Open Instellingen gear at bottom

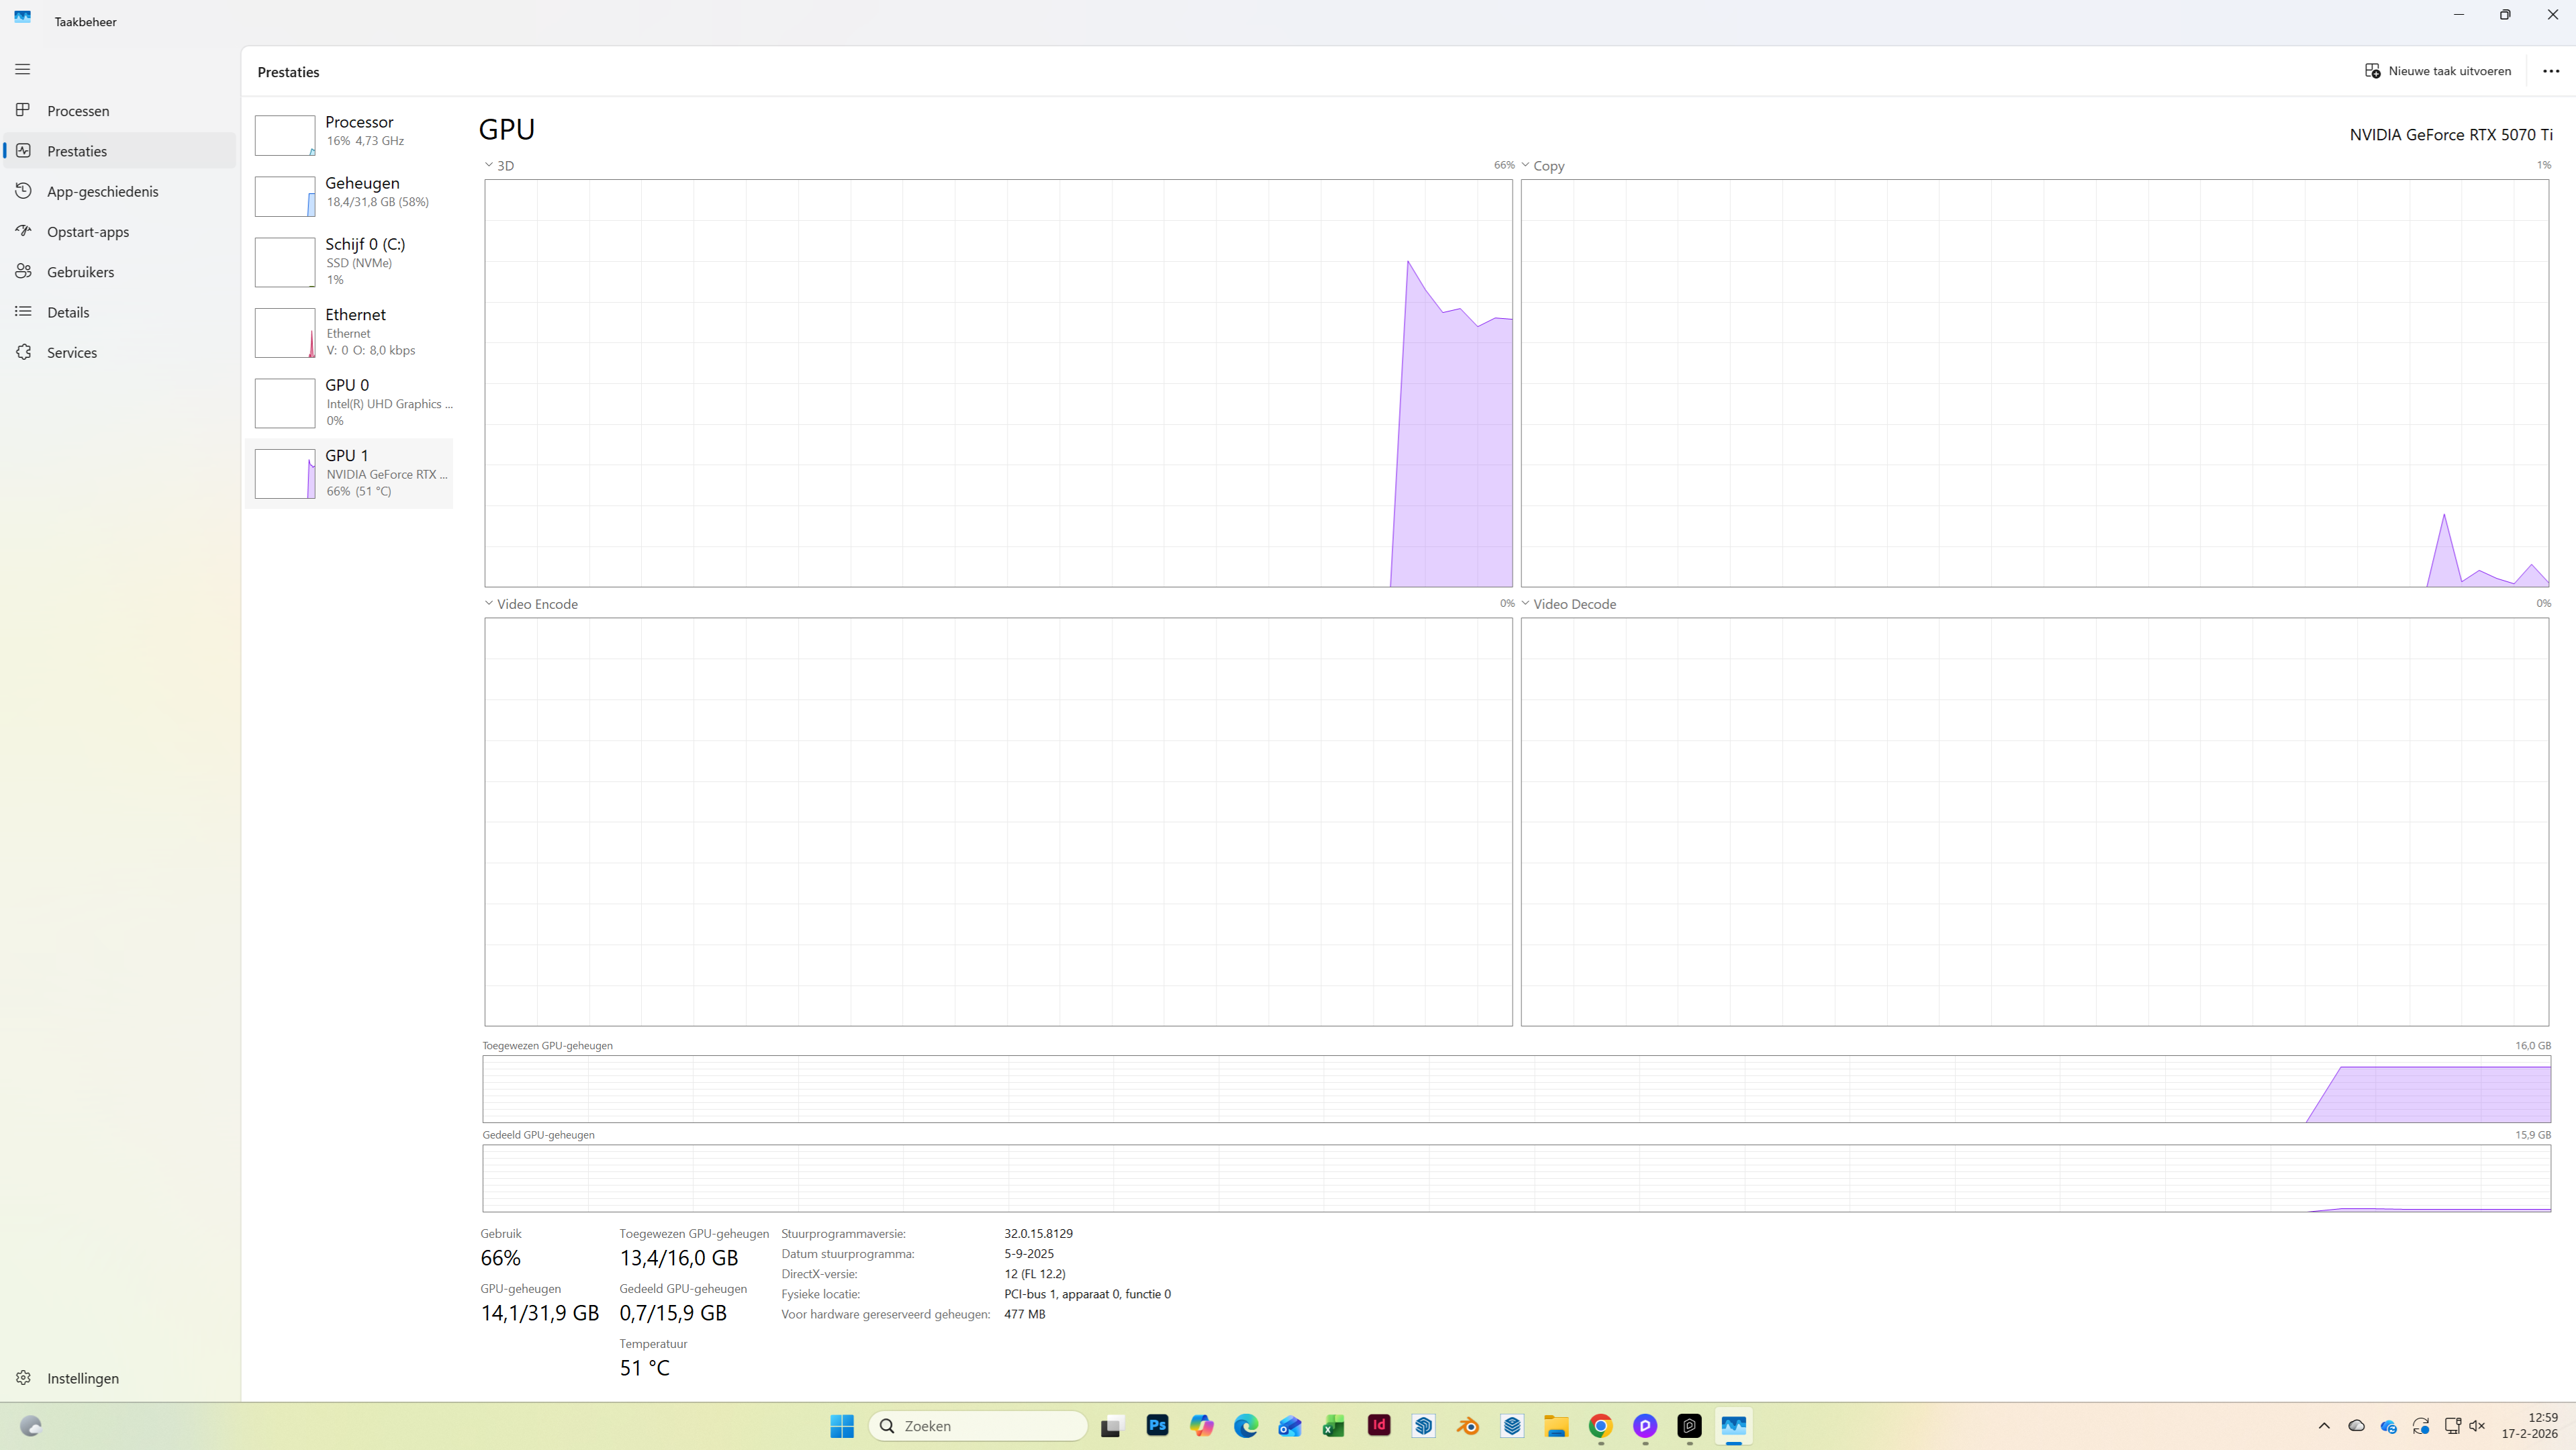[x=23, y=1378]
